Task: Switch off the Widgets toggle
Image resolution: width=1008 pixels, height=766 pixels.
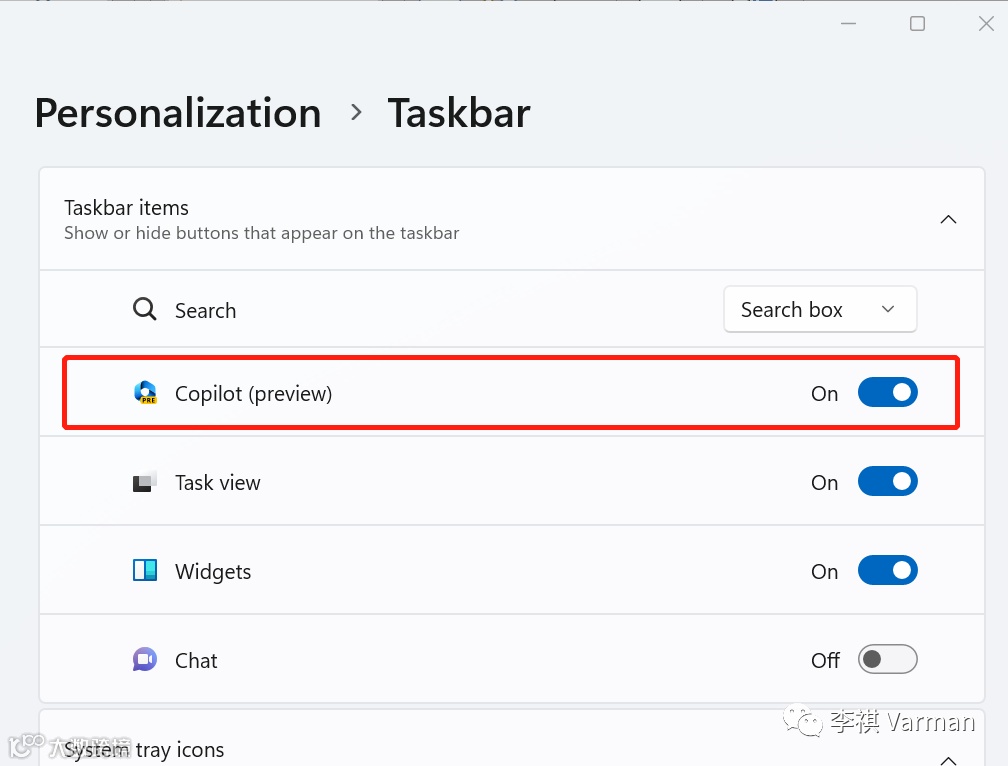Action: (x=887, y=571)
